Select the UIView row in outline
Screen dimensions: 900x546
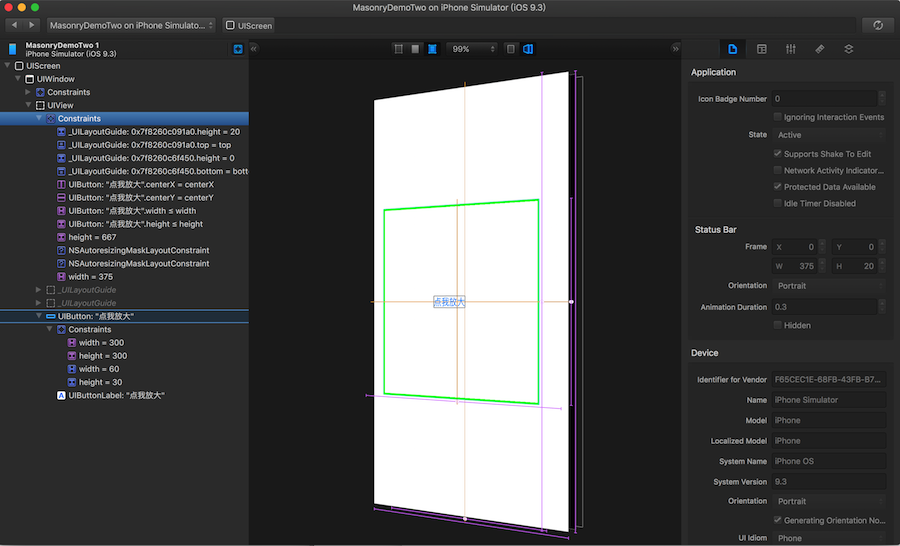124,105
